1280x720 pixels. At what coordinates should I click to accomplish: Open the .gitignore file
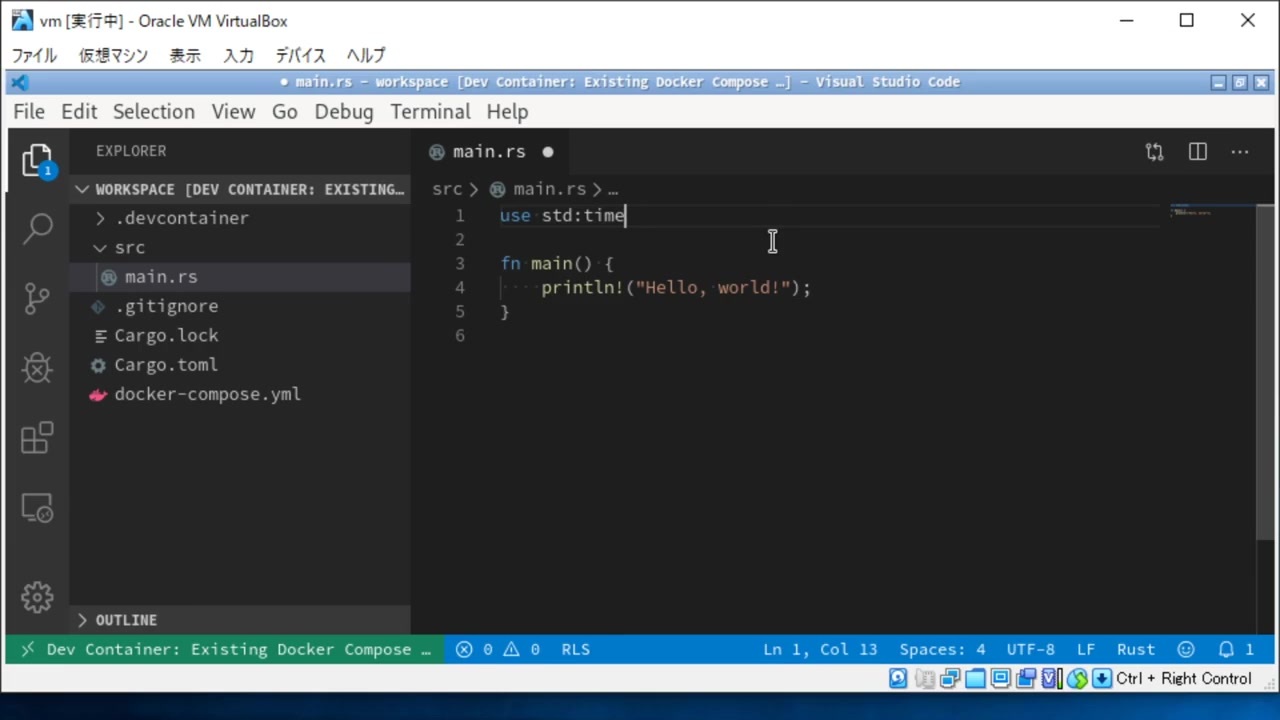coord(240,306)
